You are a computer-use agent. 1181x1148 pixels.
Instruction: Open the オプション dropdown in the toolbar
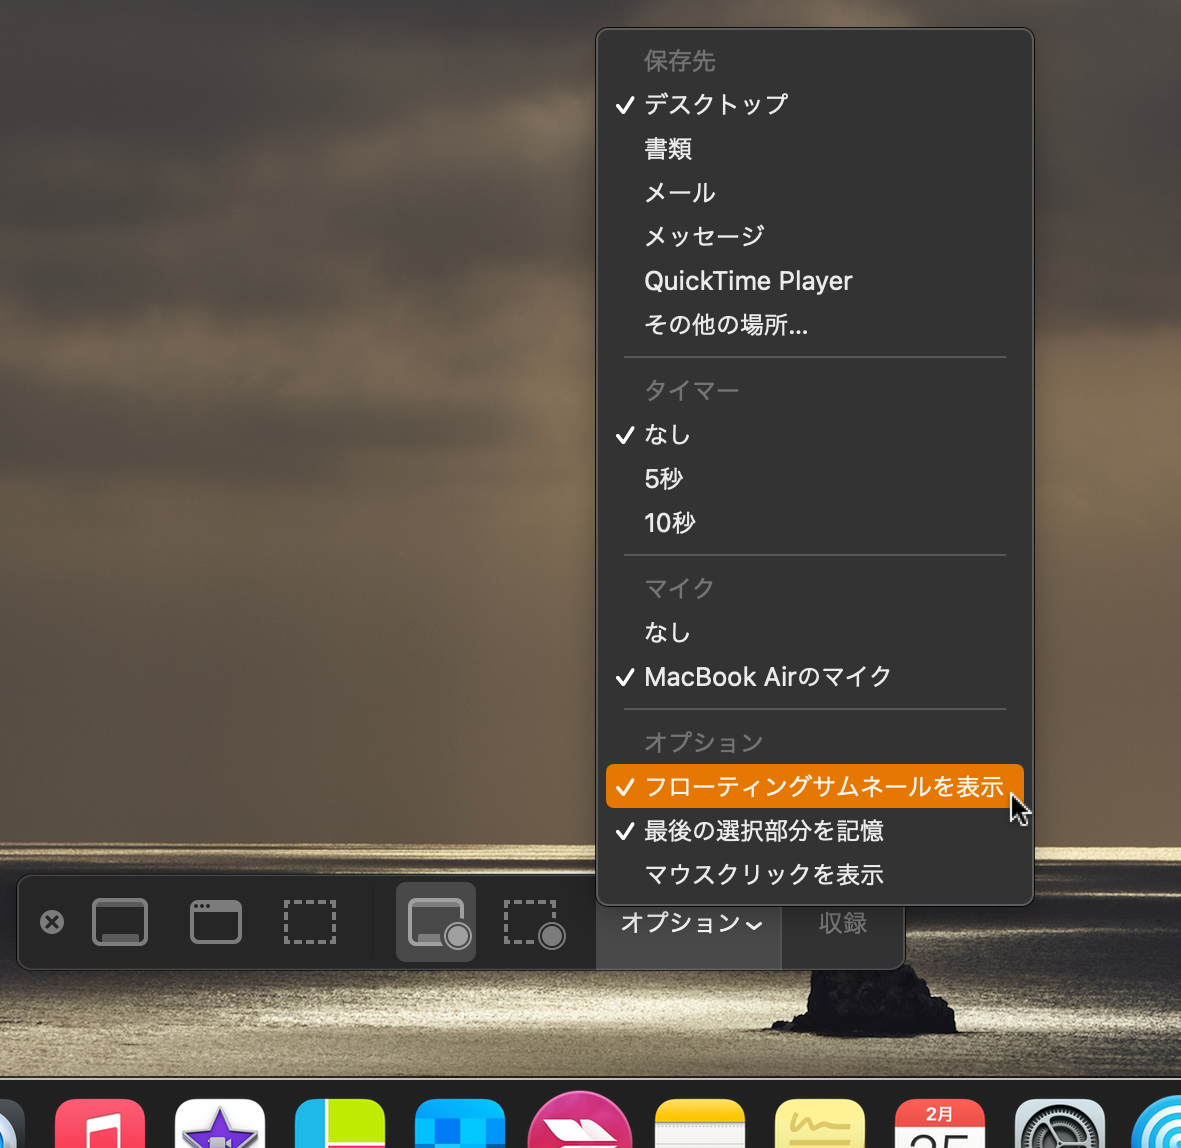click(691, 923)
